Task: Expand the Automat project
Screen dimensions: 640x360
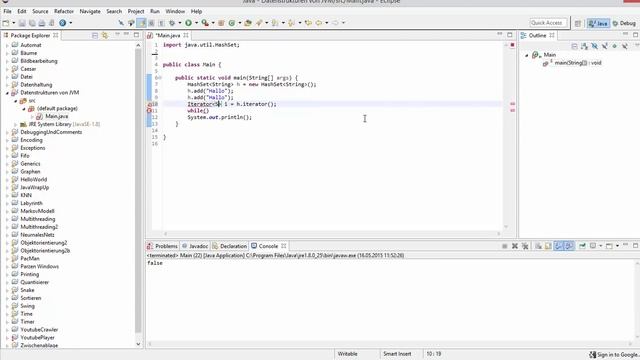Action: pos(7,45)
